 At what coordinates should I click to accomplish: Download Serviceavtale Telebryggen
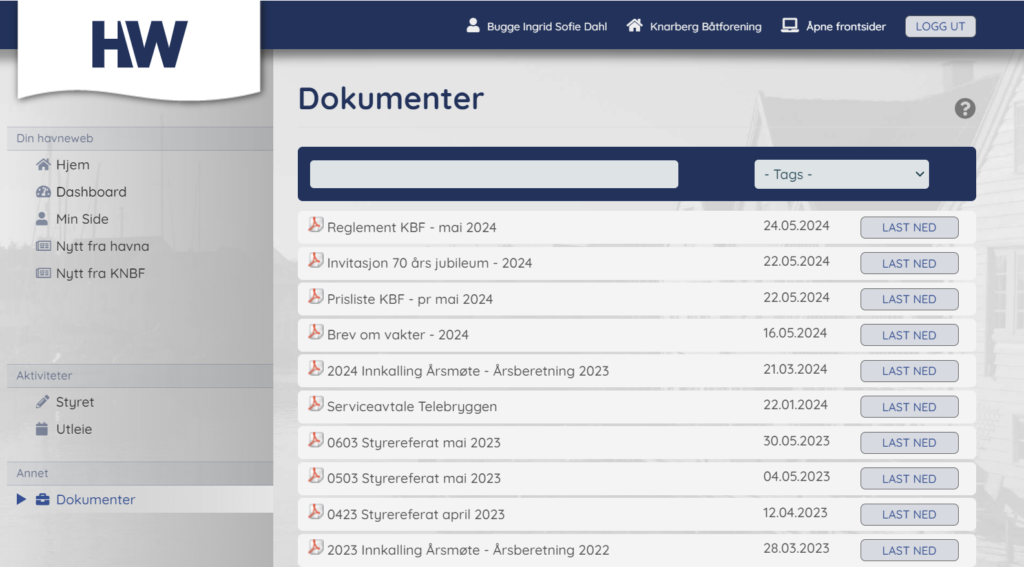click(909, 407)
